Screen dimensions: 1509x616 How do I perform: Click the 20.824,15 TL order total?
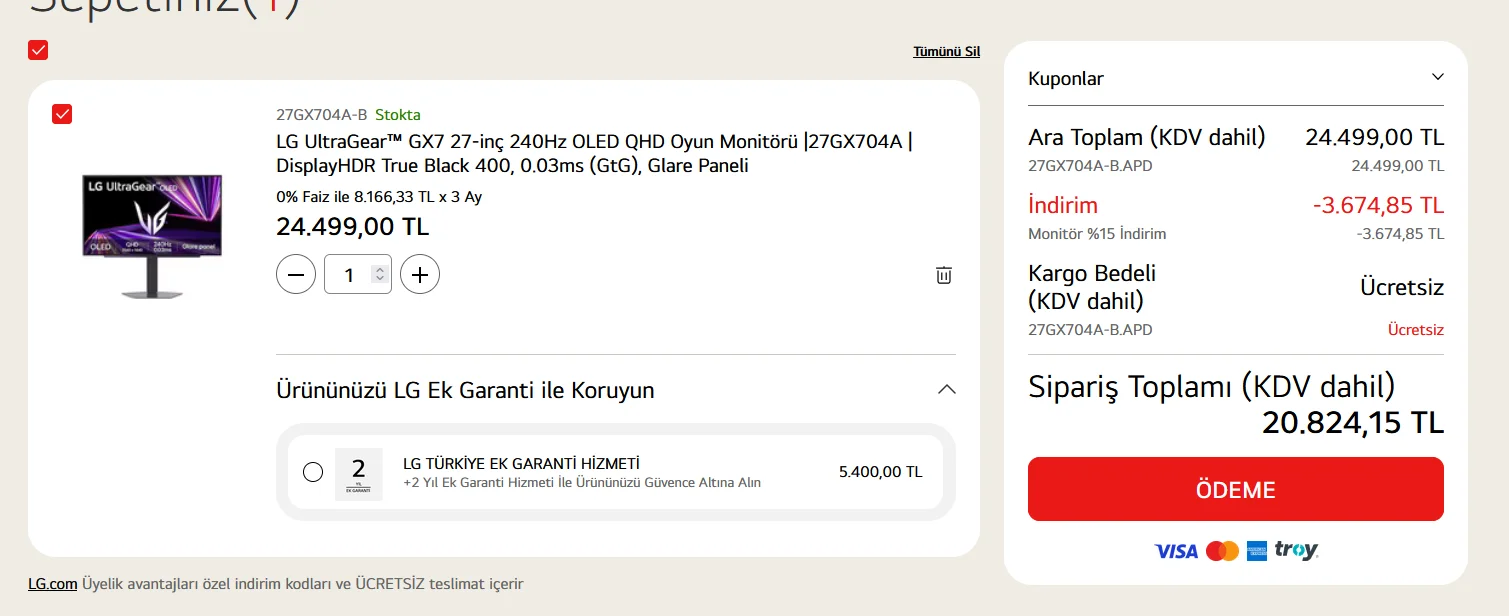pos(1353,423)
